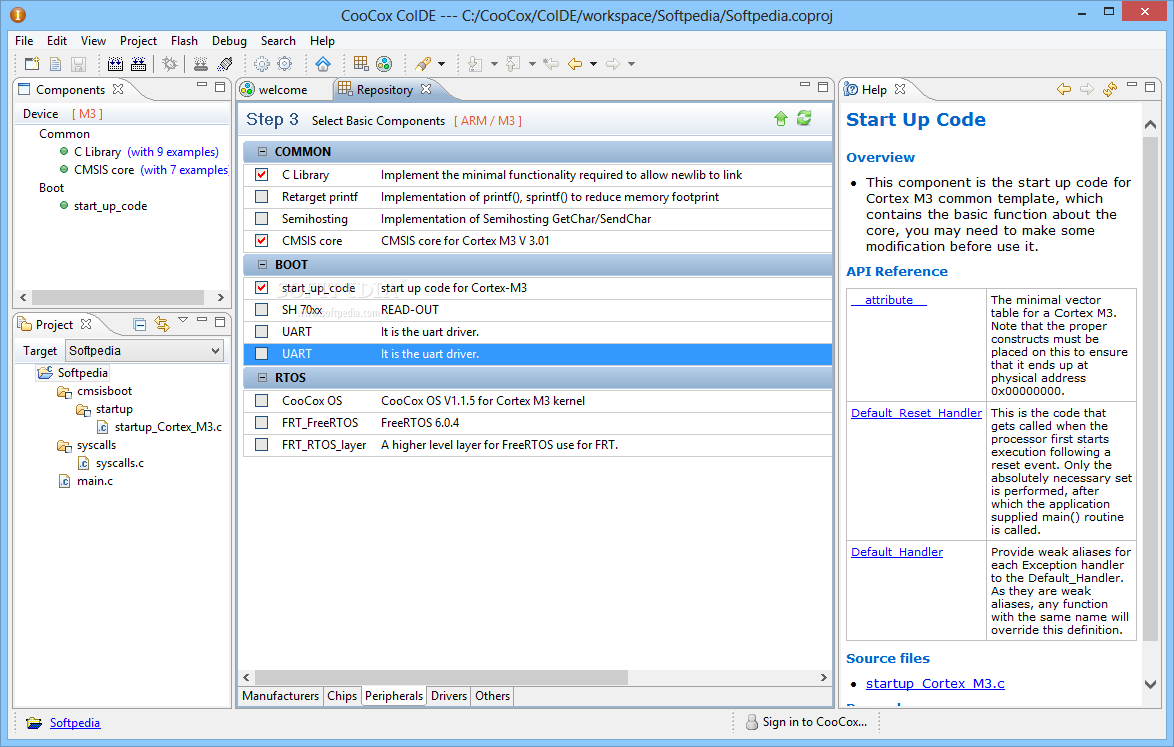Click the Build toolbar icon
Viewport: 1174px width, 747px height.
115,64
